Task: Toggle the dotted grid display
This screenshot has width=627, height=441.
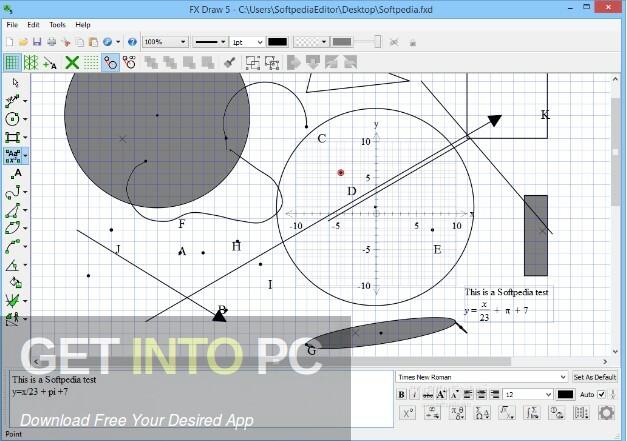Action: (x=91, y=62)
